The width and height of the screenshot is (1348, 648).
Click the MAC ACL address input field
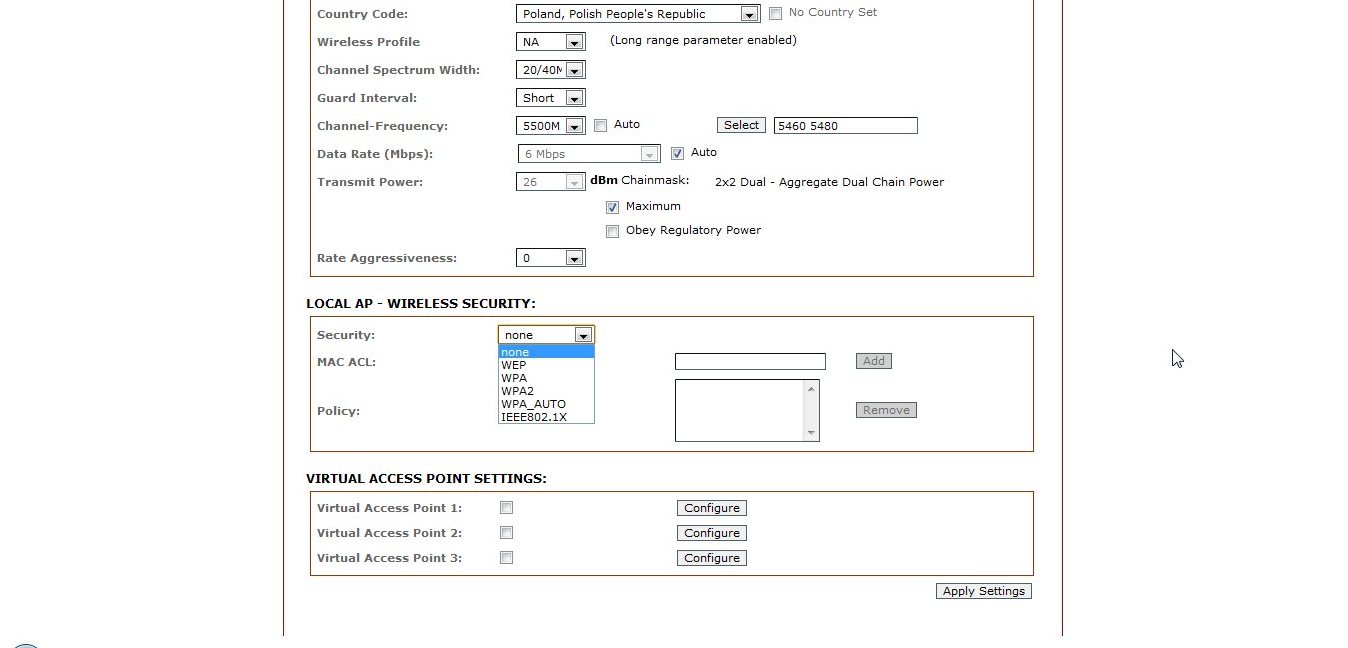[750, 362]
